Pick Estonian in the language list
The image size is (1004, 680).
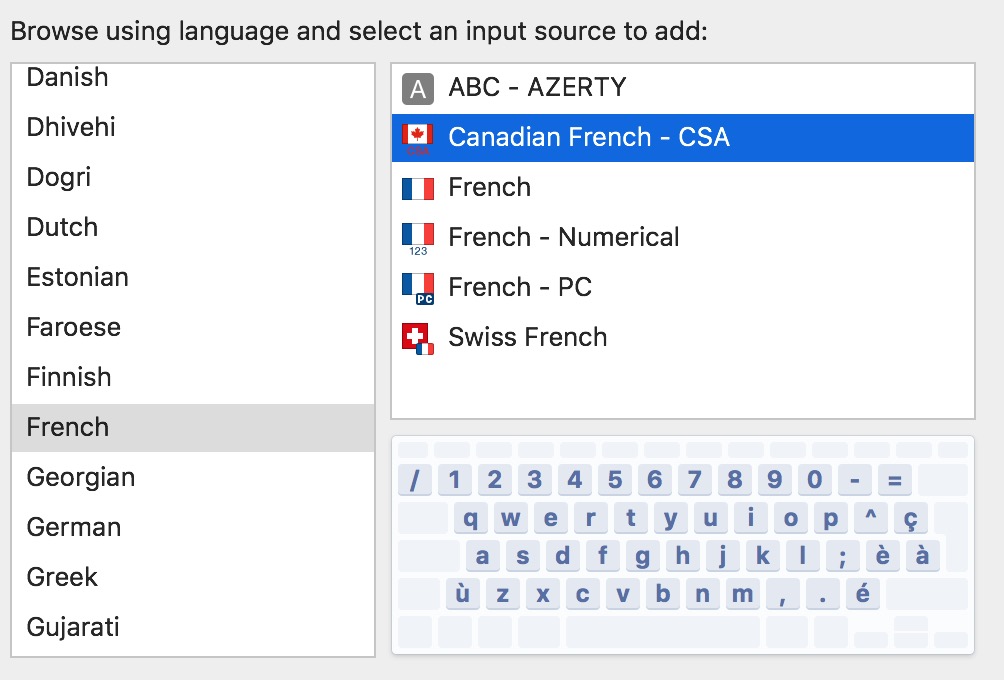coord(78,277)
